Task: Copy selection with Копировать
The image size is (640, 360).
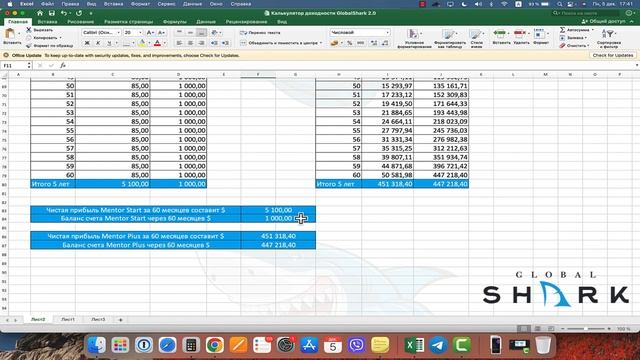Action: [x=42, y=38]
